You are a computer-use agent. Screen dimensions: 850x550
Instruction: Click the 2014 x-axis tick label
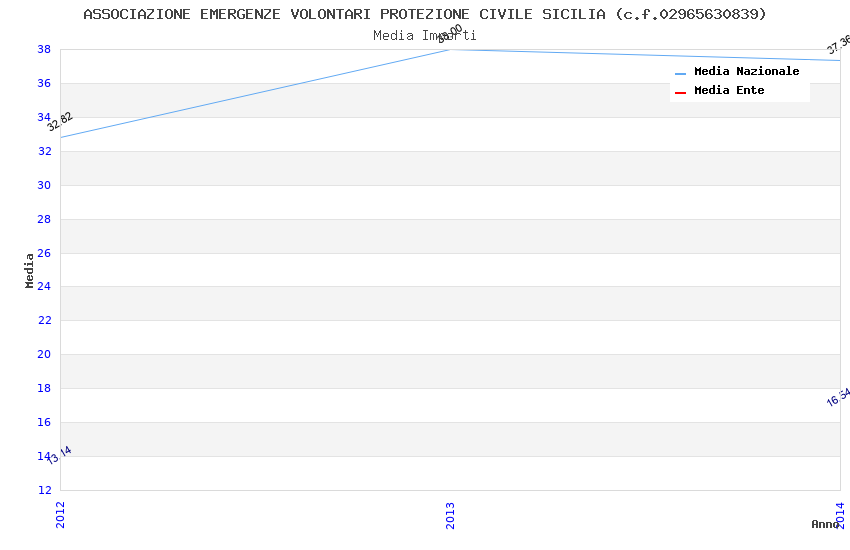840,512
